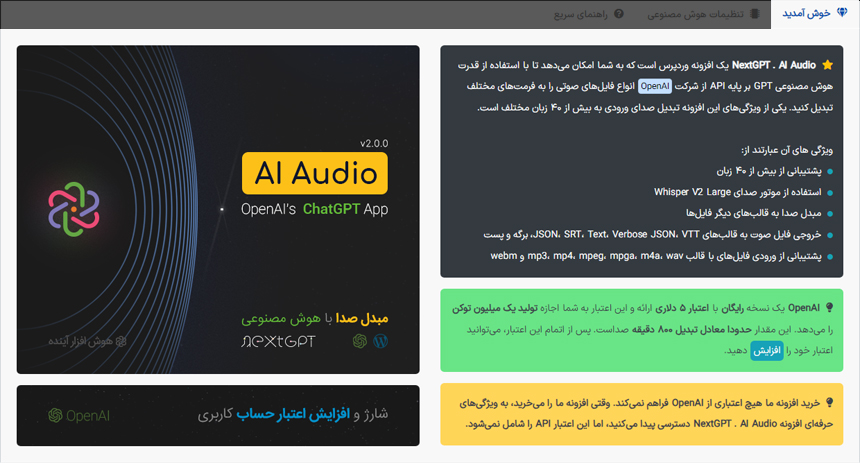Screen dimensions: 860x463
Task: Click the chip icon beside تنظیمات هوش مصنوعی
Action: pyautogui.click(x=755, y=14)
